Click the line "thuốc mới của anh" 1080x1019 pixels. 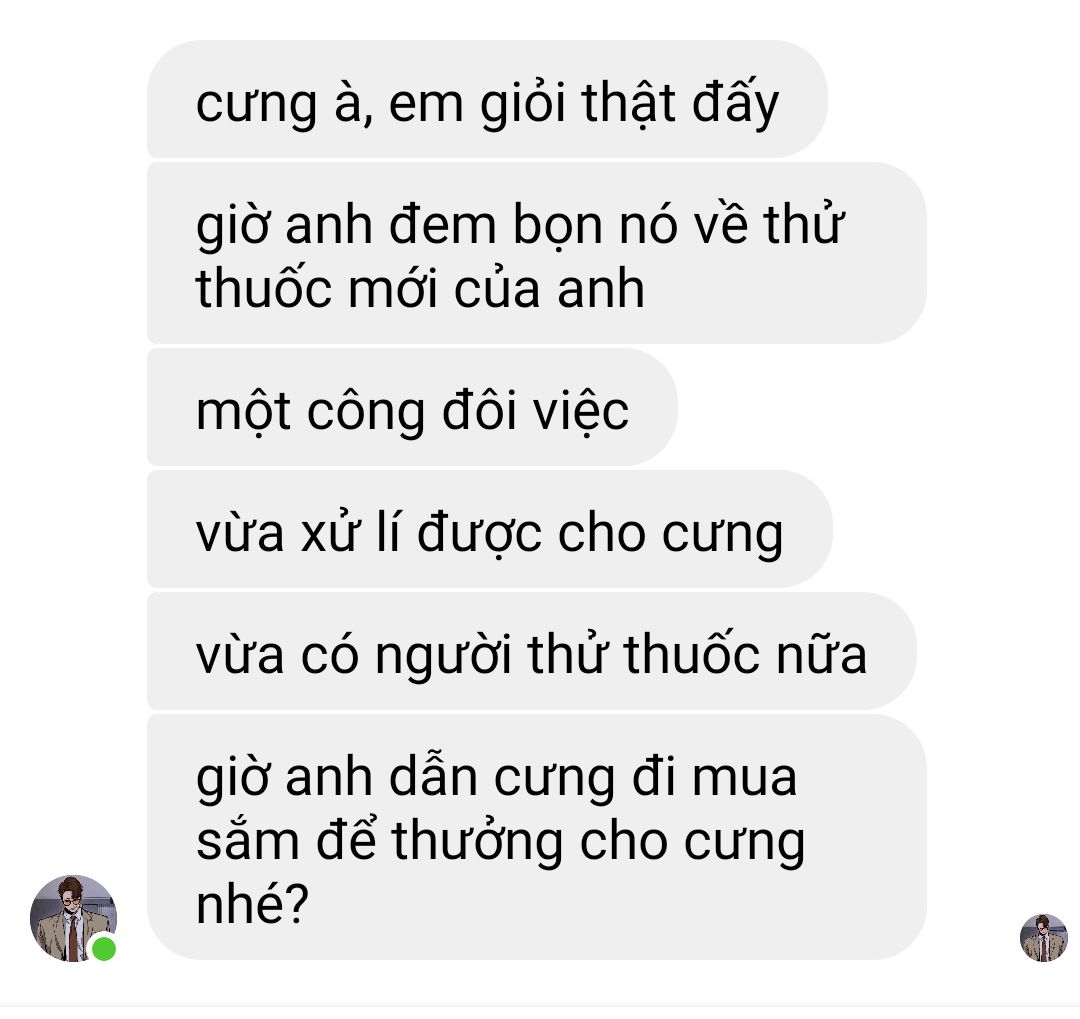pyautogui.click(x=420, y=288)
